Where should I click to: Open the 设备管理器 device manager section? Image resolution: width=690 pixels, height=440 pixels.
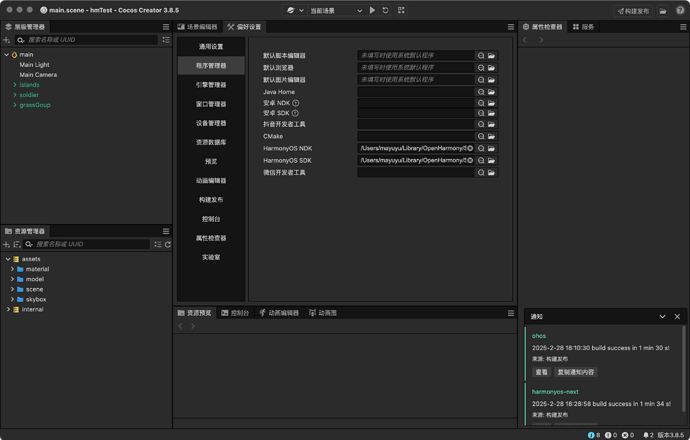(x=211, y=123)
